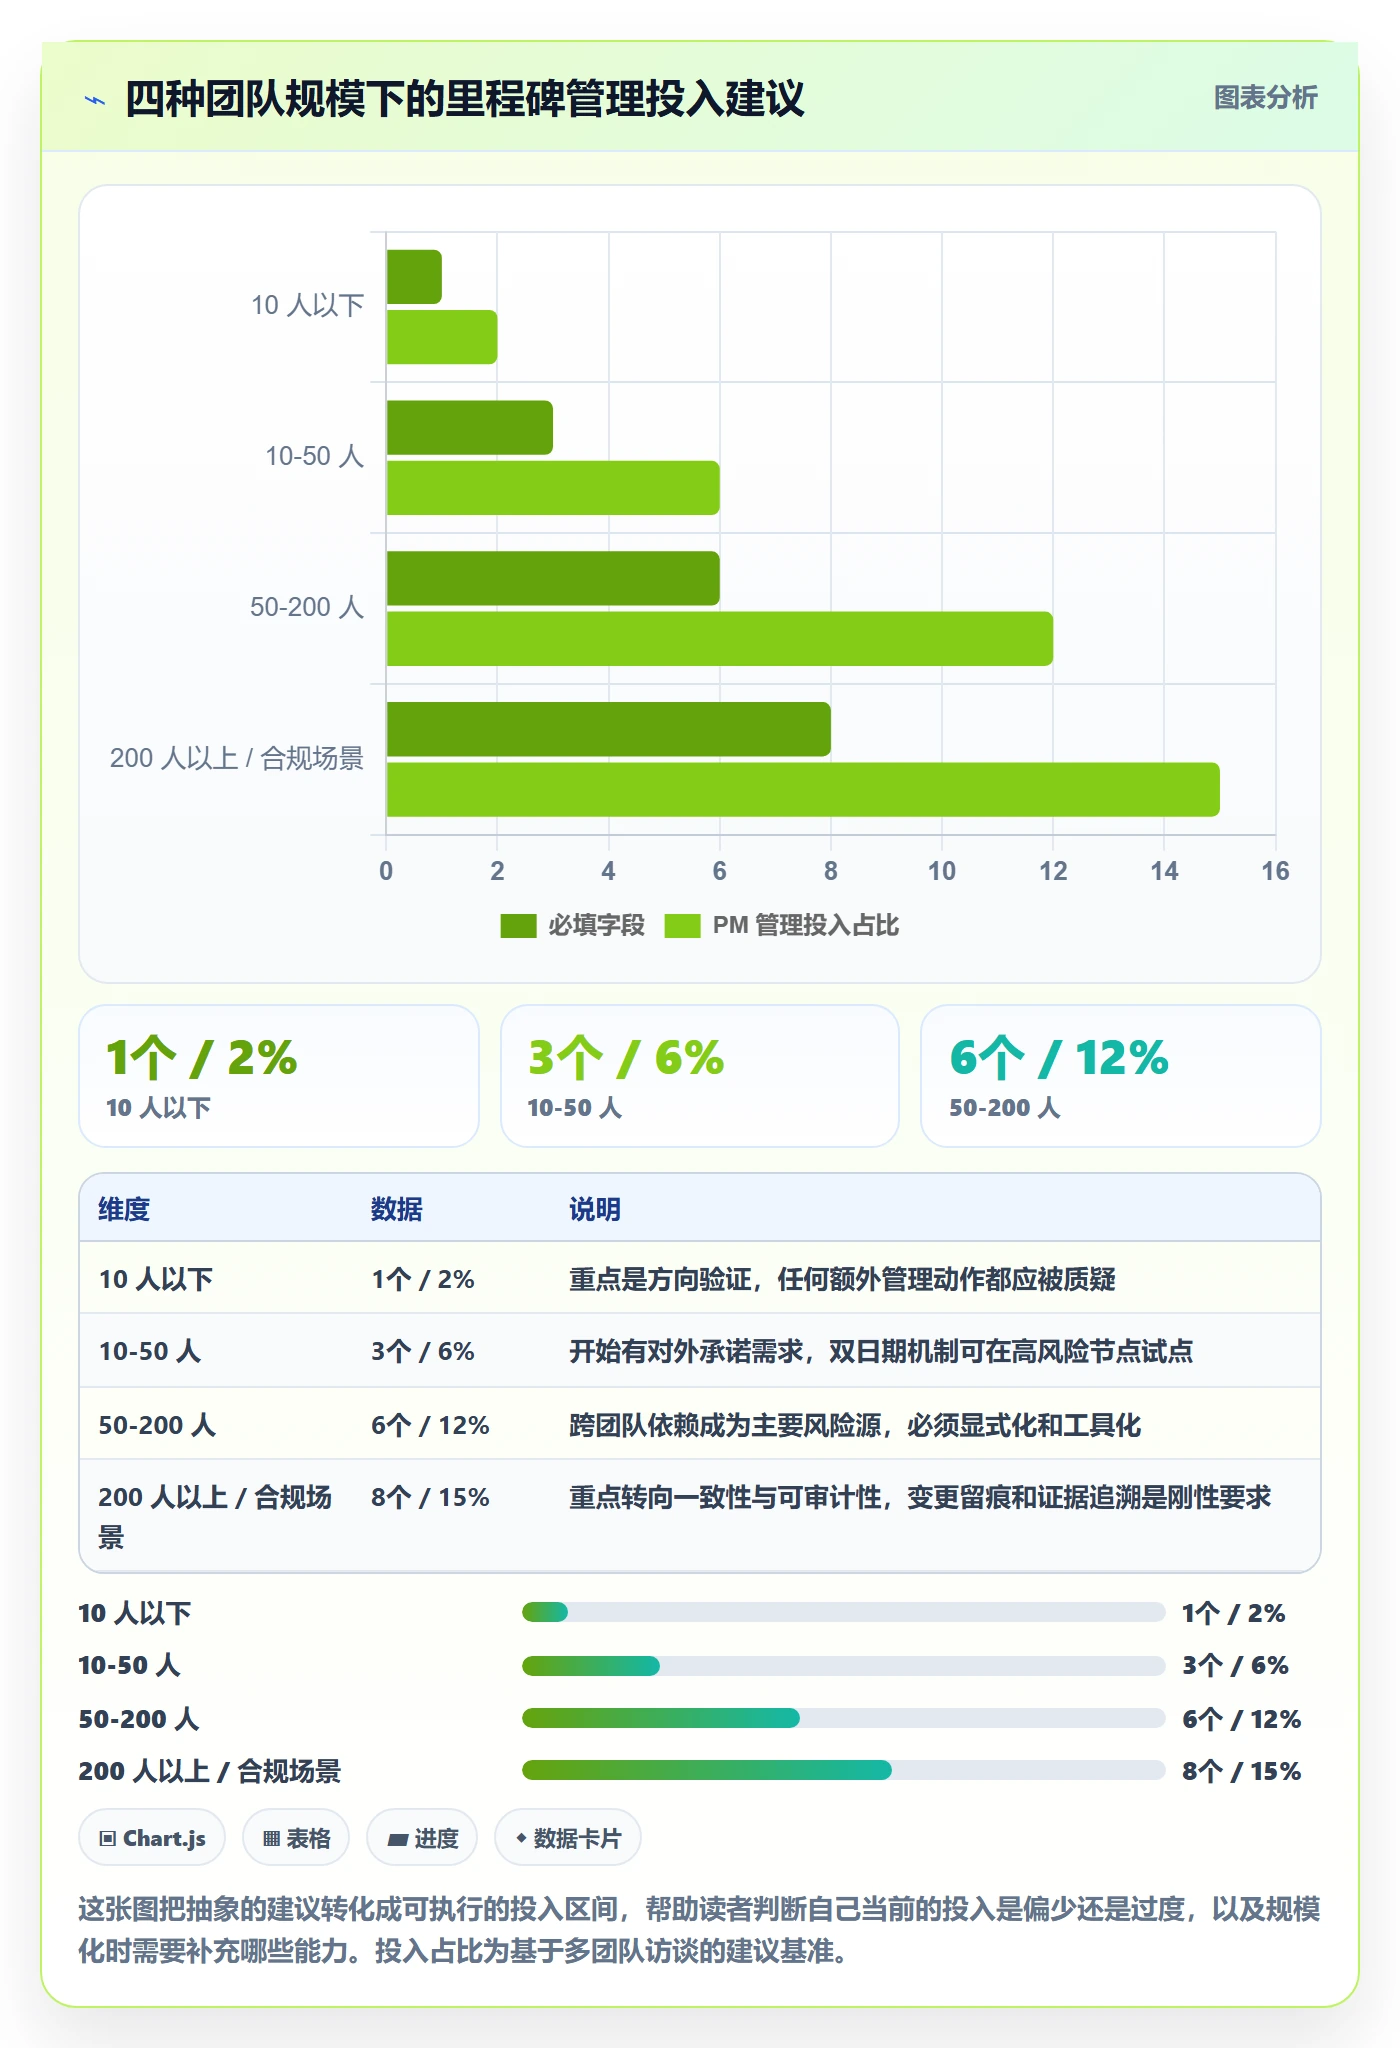
Task: Toggle the PM 管理投入占比 legend swatch
Action: tap(682, 926)
